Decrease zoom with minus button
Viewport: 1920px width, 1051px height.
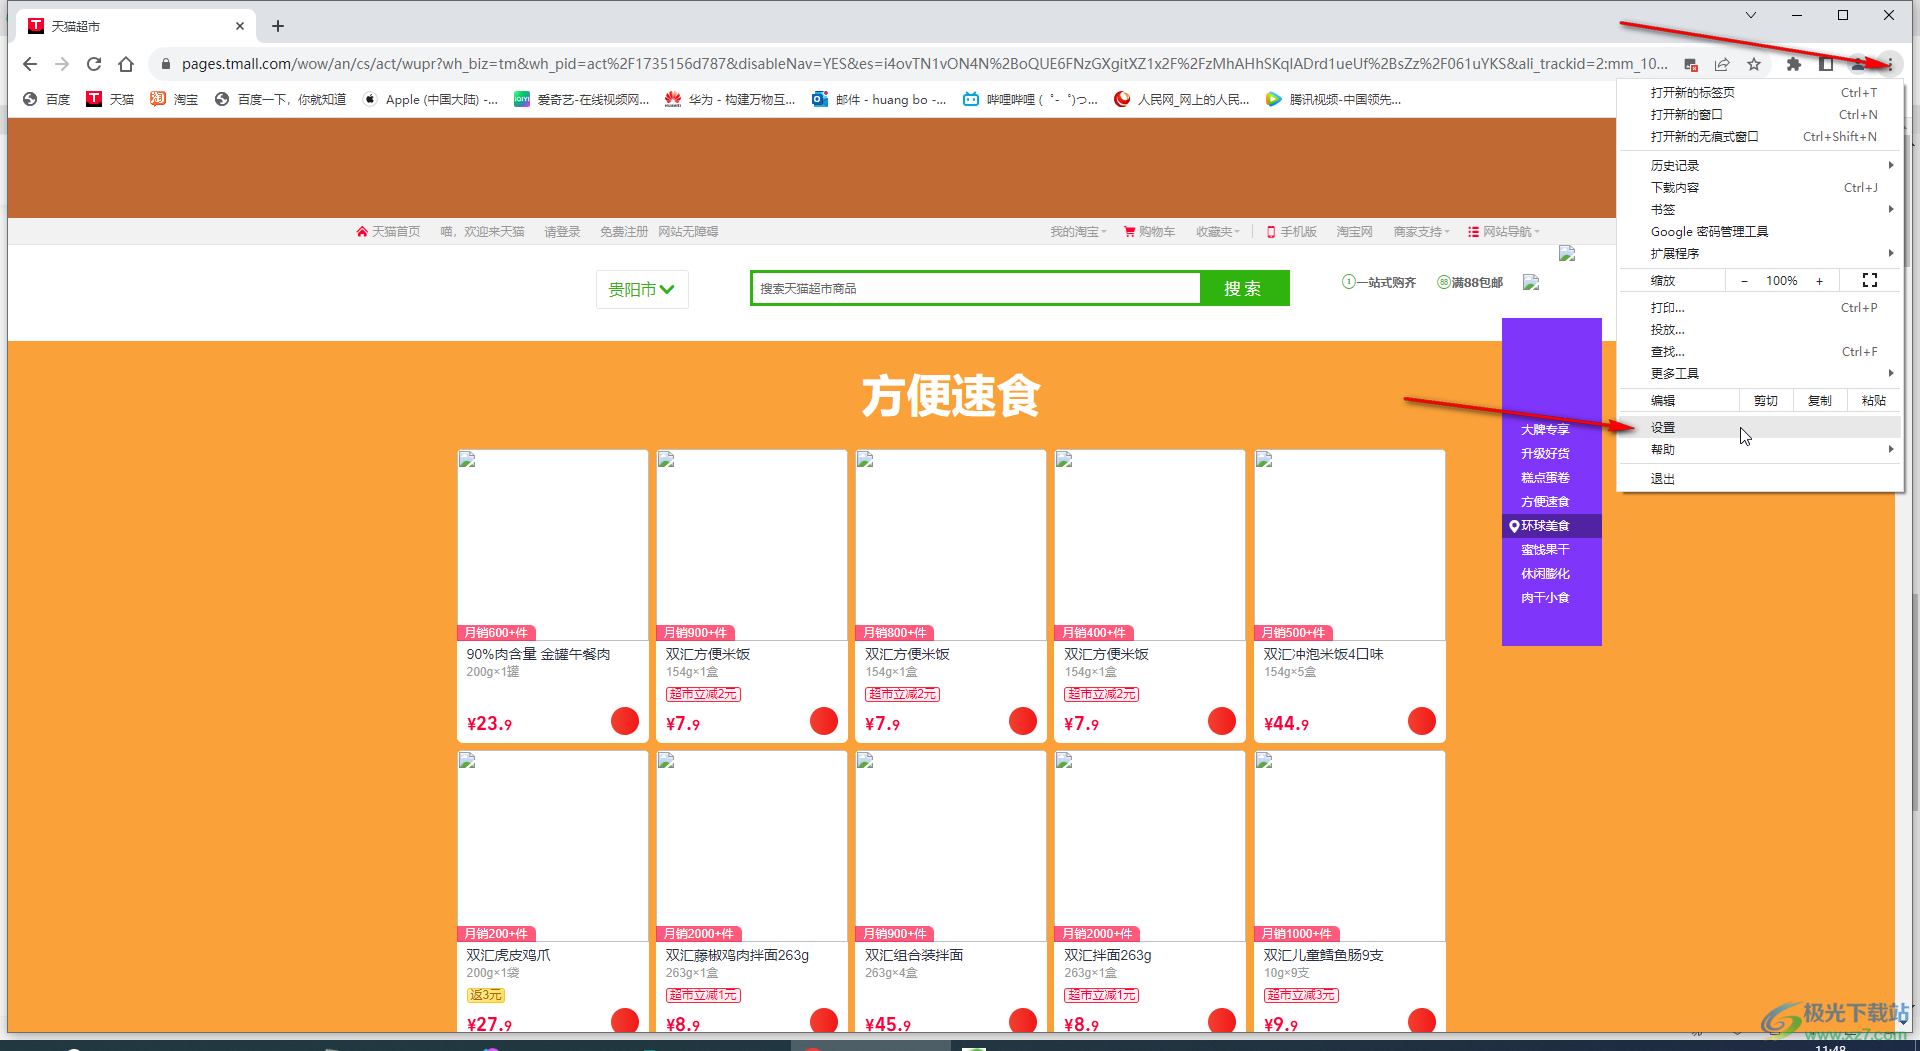coord(1744,281)
